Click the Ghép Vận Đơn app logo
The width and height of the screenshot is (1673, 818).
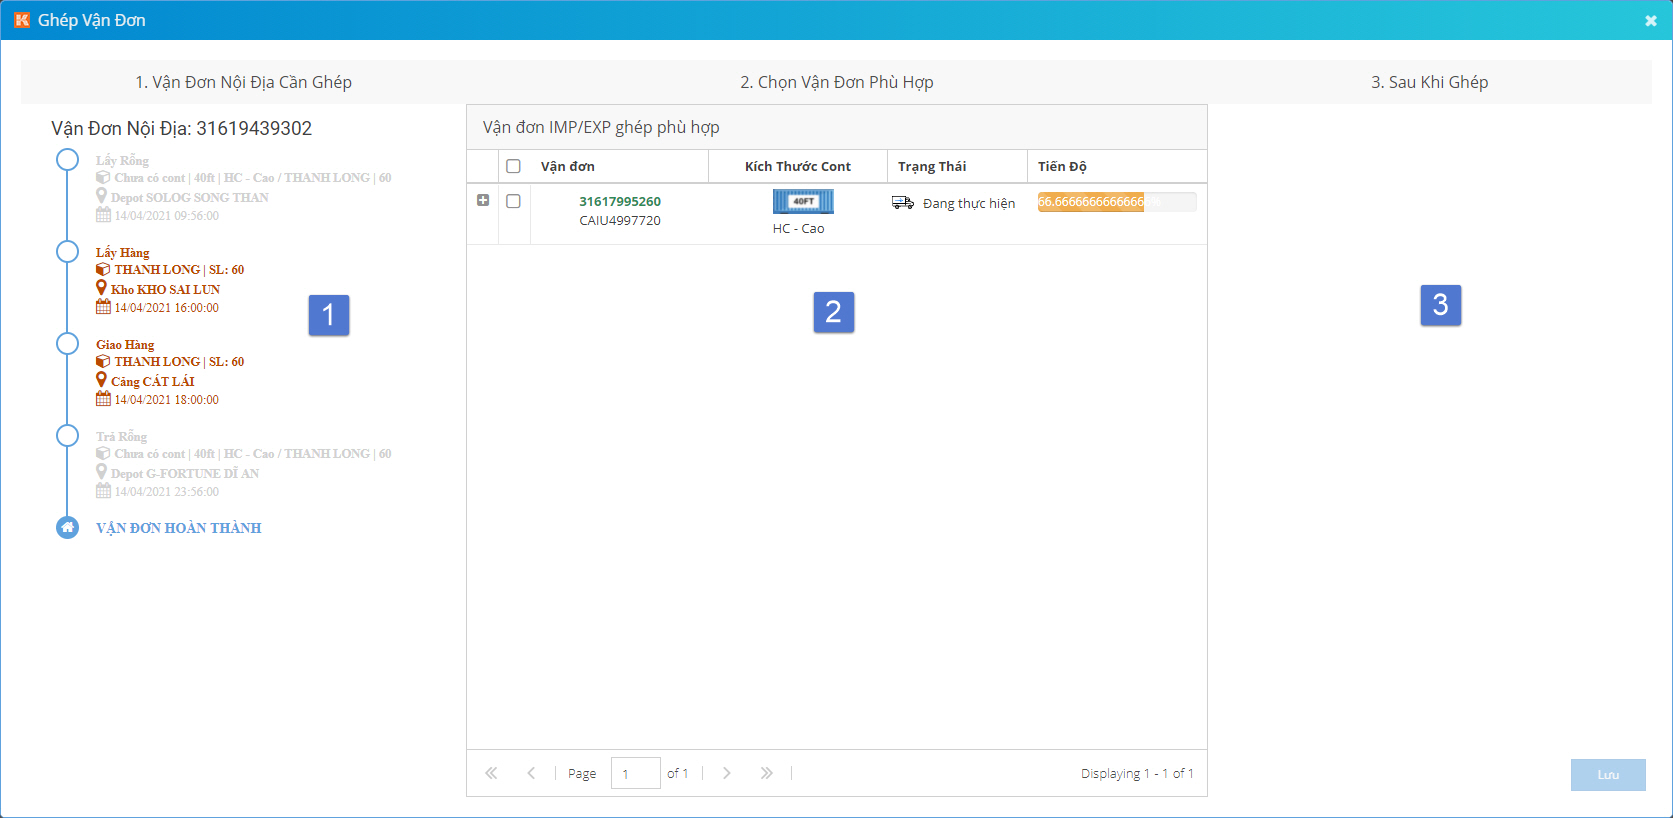pos(21,20)
